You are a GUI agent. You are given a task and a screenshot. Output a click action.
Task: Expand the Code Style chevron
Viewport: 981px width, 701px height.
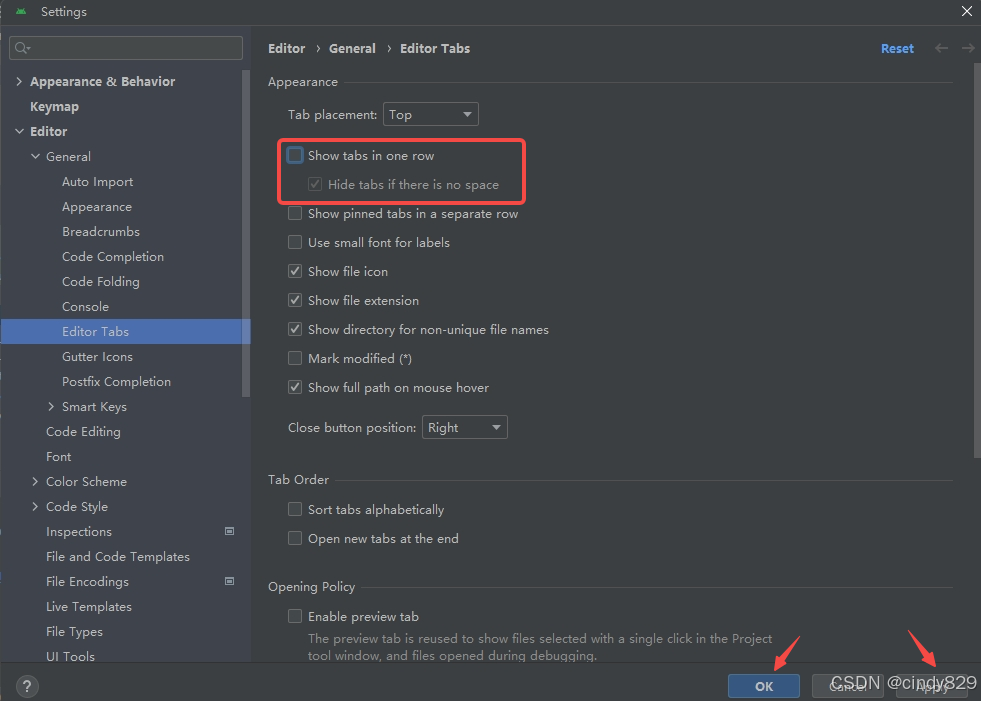[x=35, y=506]
